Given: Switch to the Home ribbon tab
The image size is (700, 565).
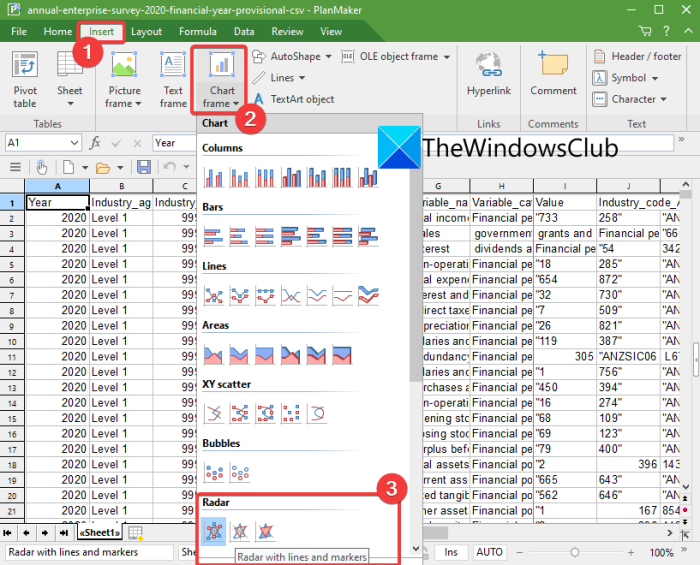Looking at the screenshot, I should [x=58, y=32].
